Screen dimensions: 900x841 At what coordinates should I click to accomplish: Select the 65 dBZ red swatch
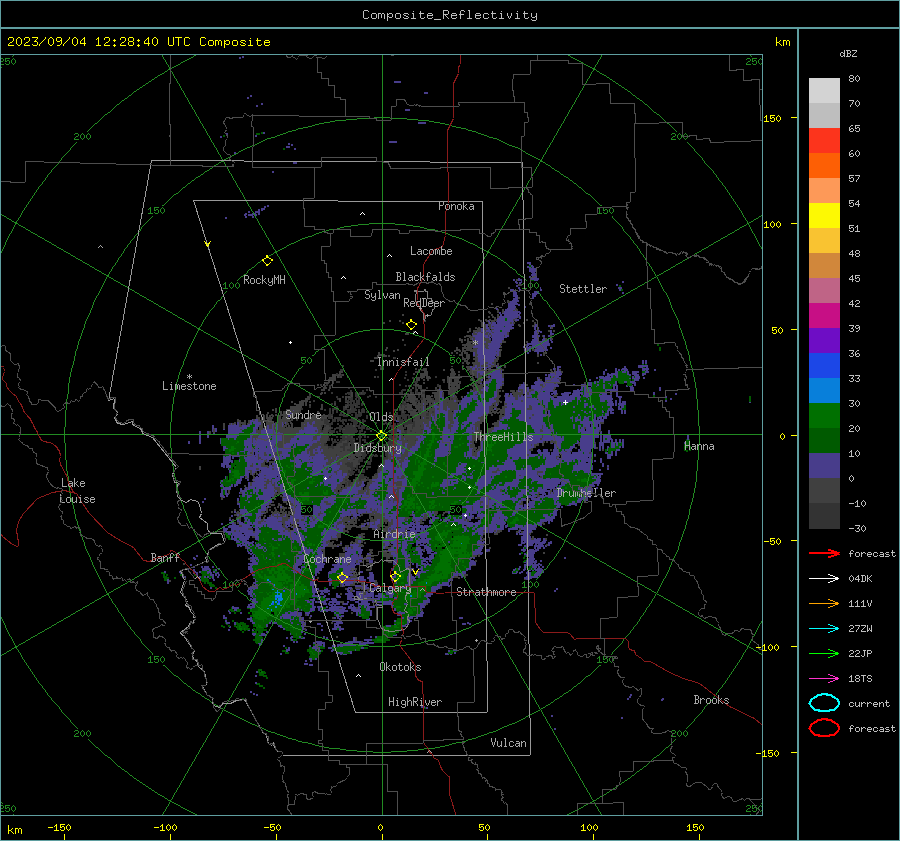(x=824, y=140)
